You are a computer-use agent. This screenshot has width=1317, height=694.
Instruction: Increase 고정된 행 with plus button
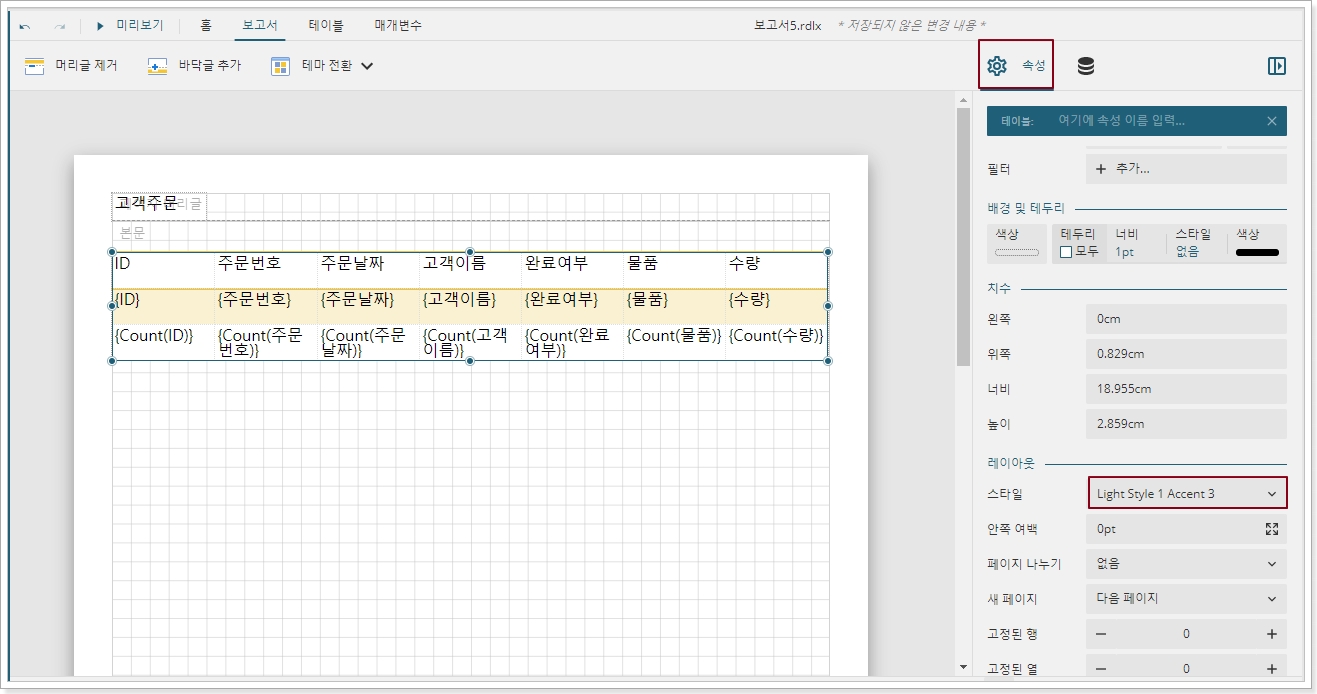pos(1272,634)
